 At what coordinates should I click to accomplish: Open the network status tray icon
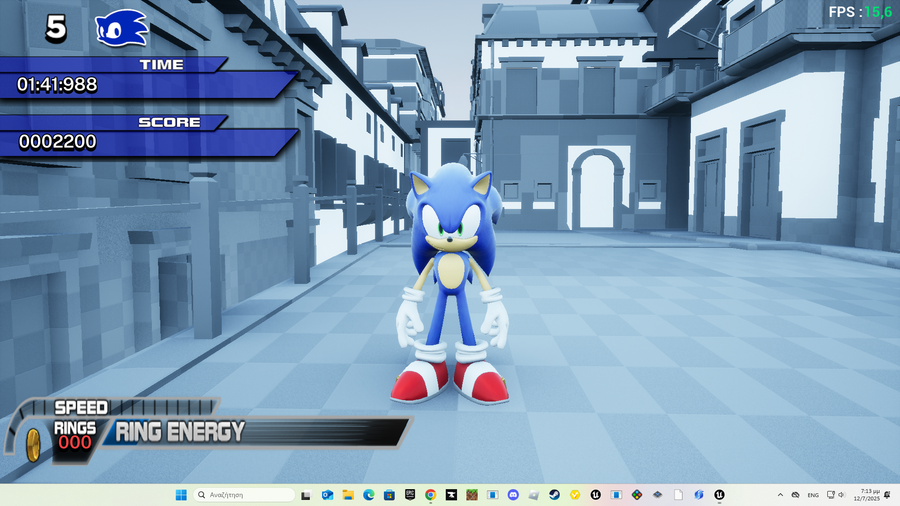(831, 495)
